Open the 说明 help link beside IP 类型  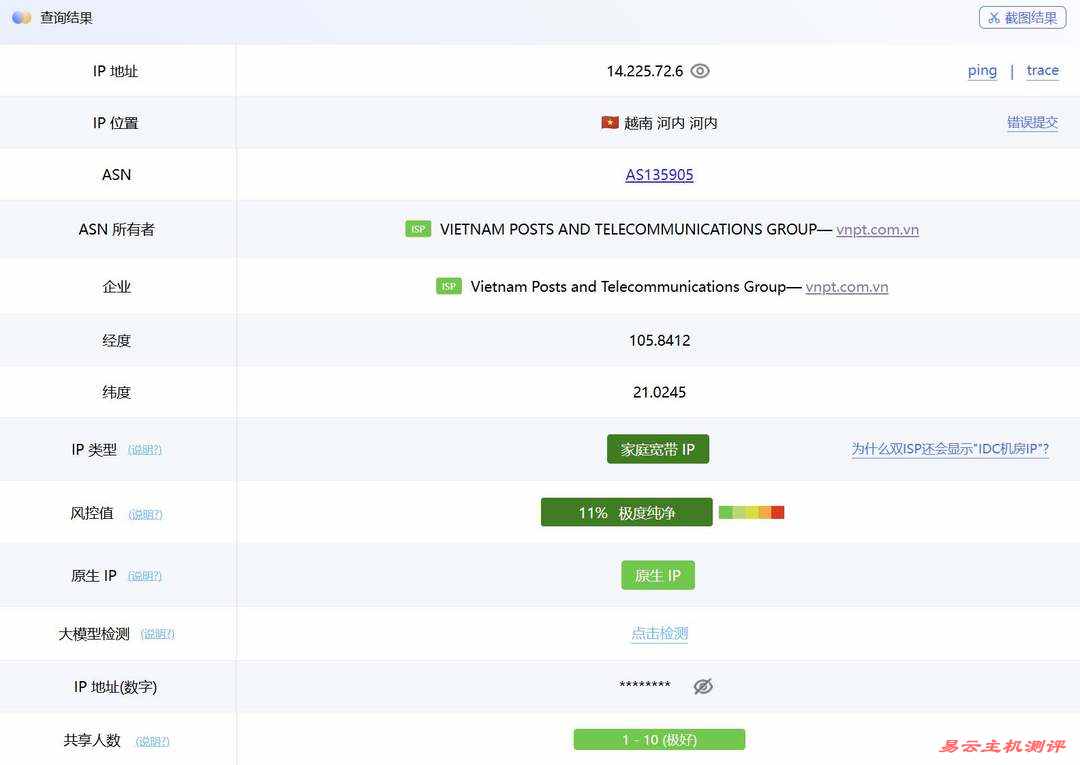145,450
